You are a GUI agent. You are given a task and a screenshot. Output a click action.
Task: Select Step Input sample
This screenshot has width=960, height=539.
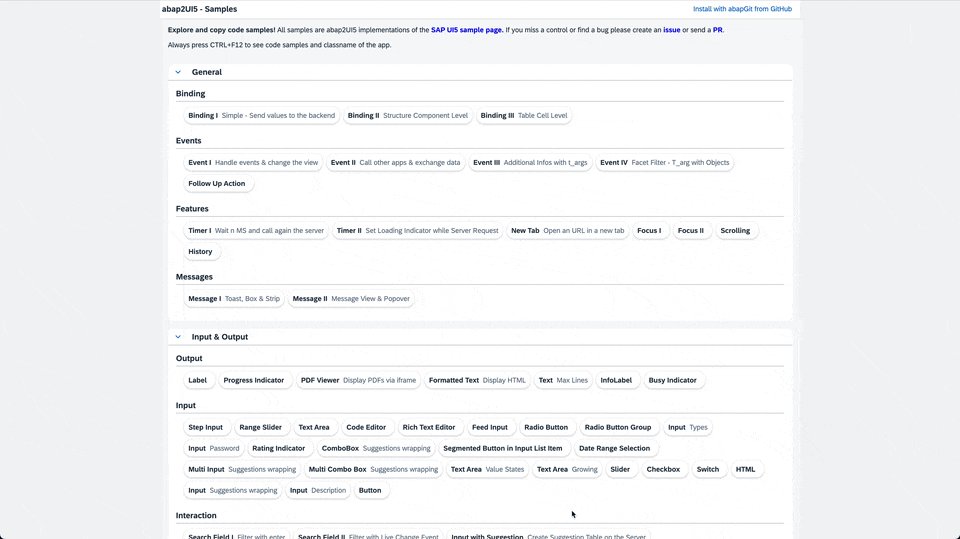(x=206, y=427)
